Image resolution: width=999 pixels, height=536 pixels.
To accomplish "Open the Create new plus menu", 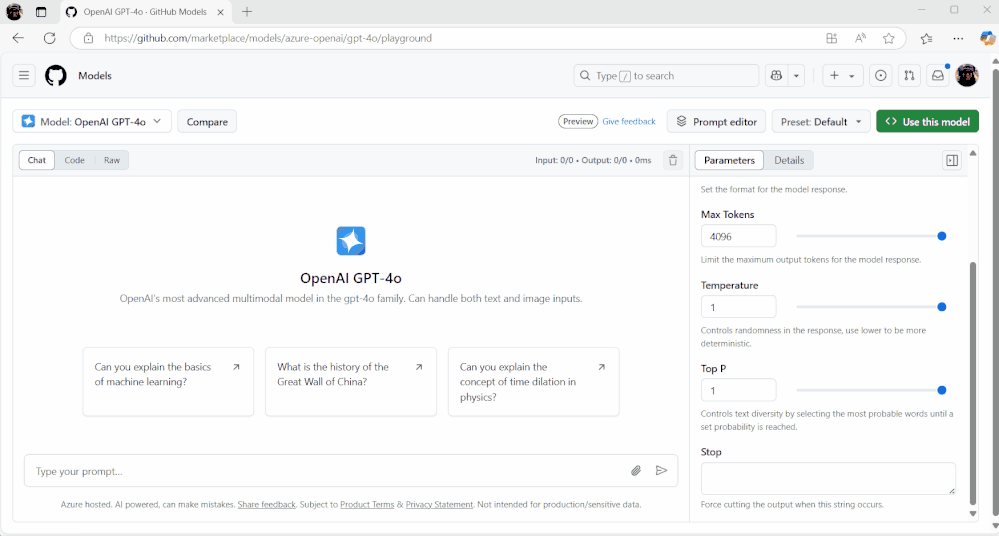I will tap(842, 76).
